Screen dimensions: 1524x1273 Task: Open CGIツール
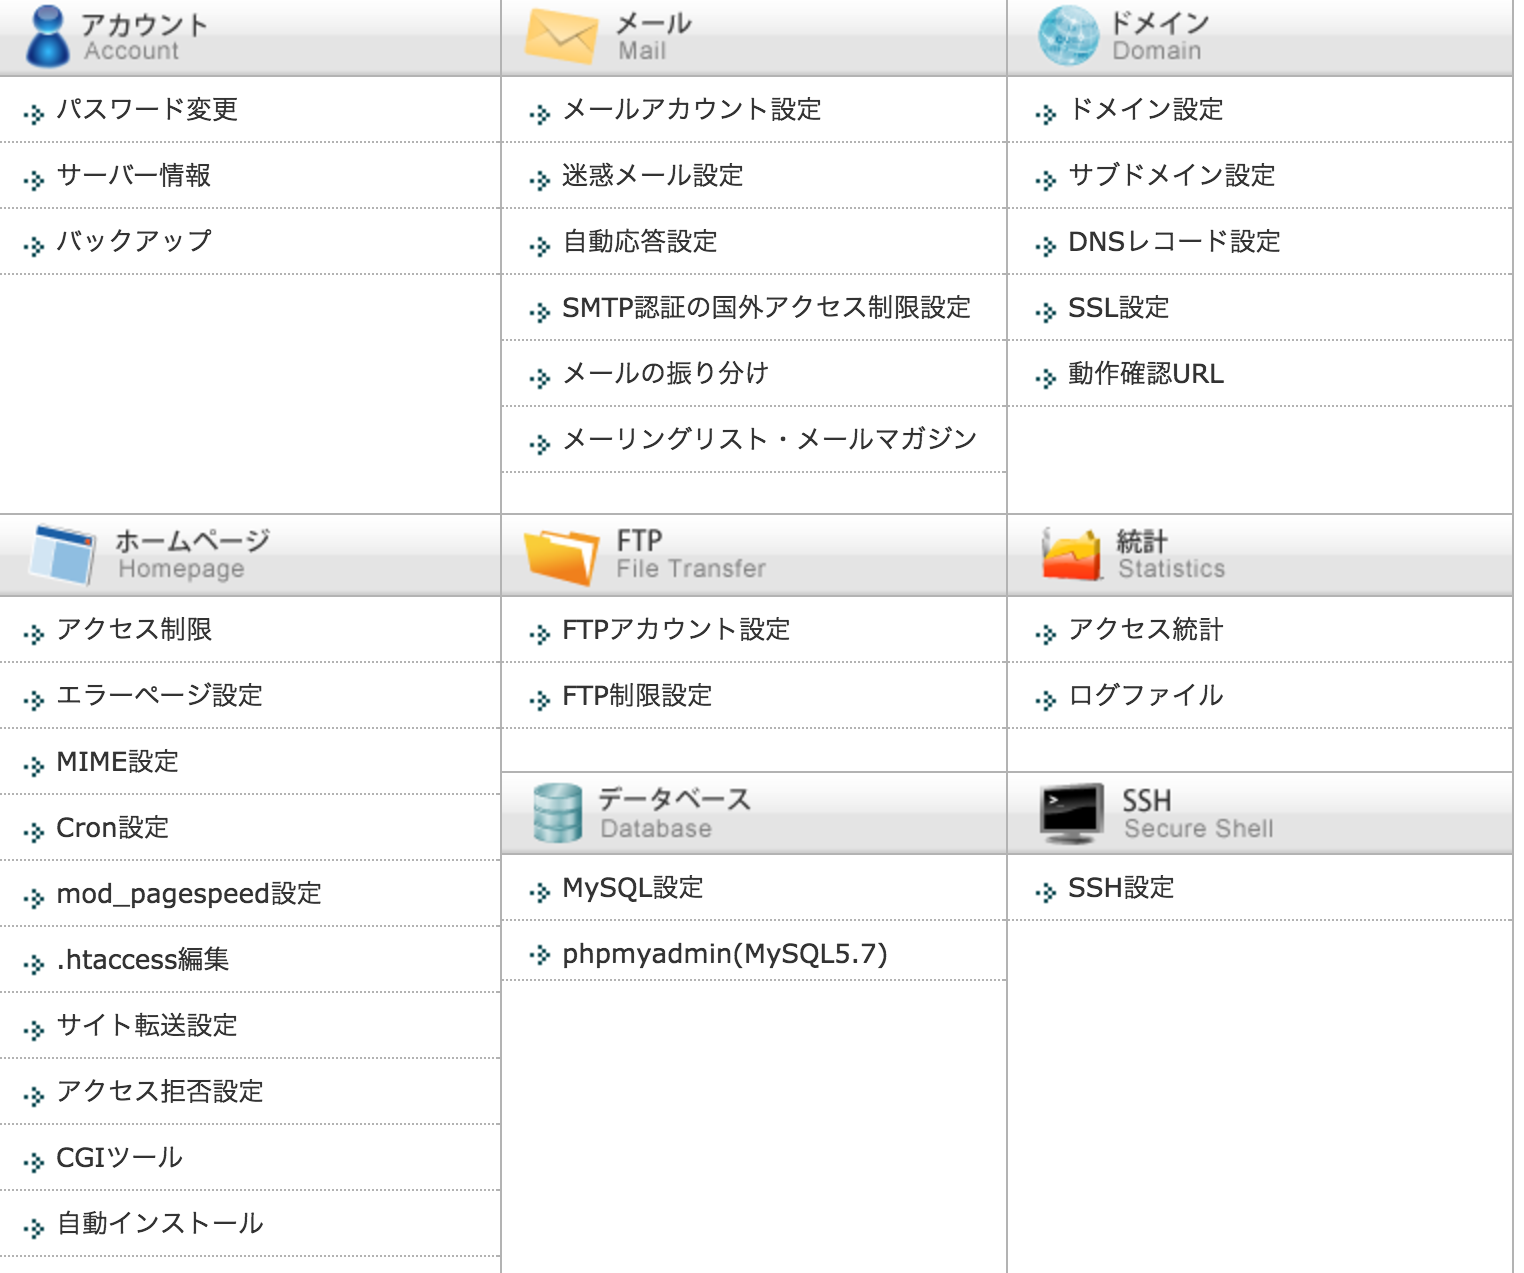pos(120,1157)
